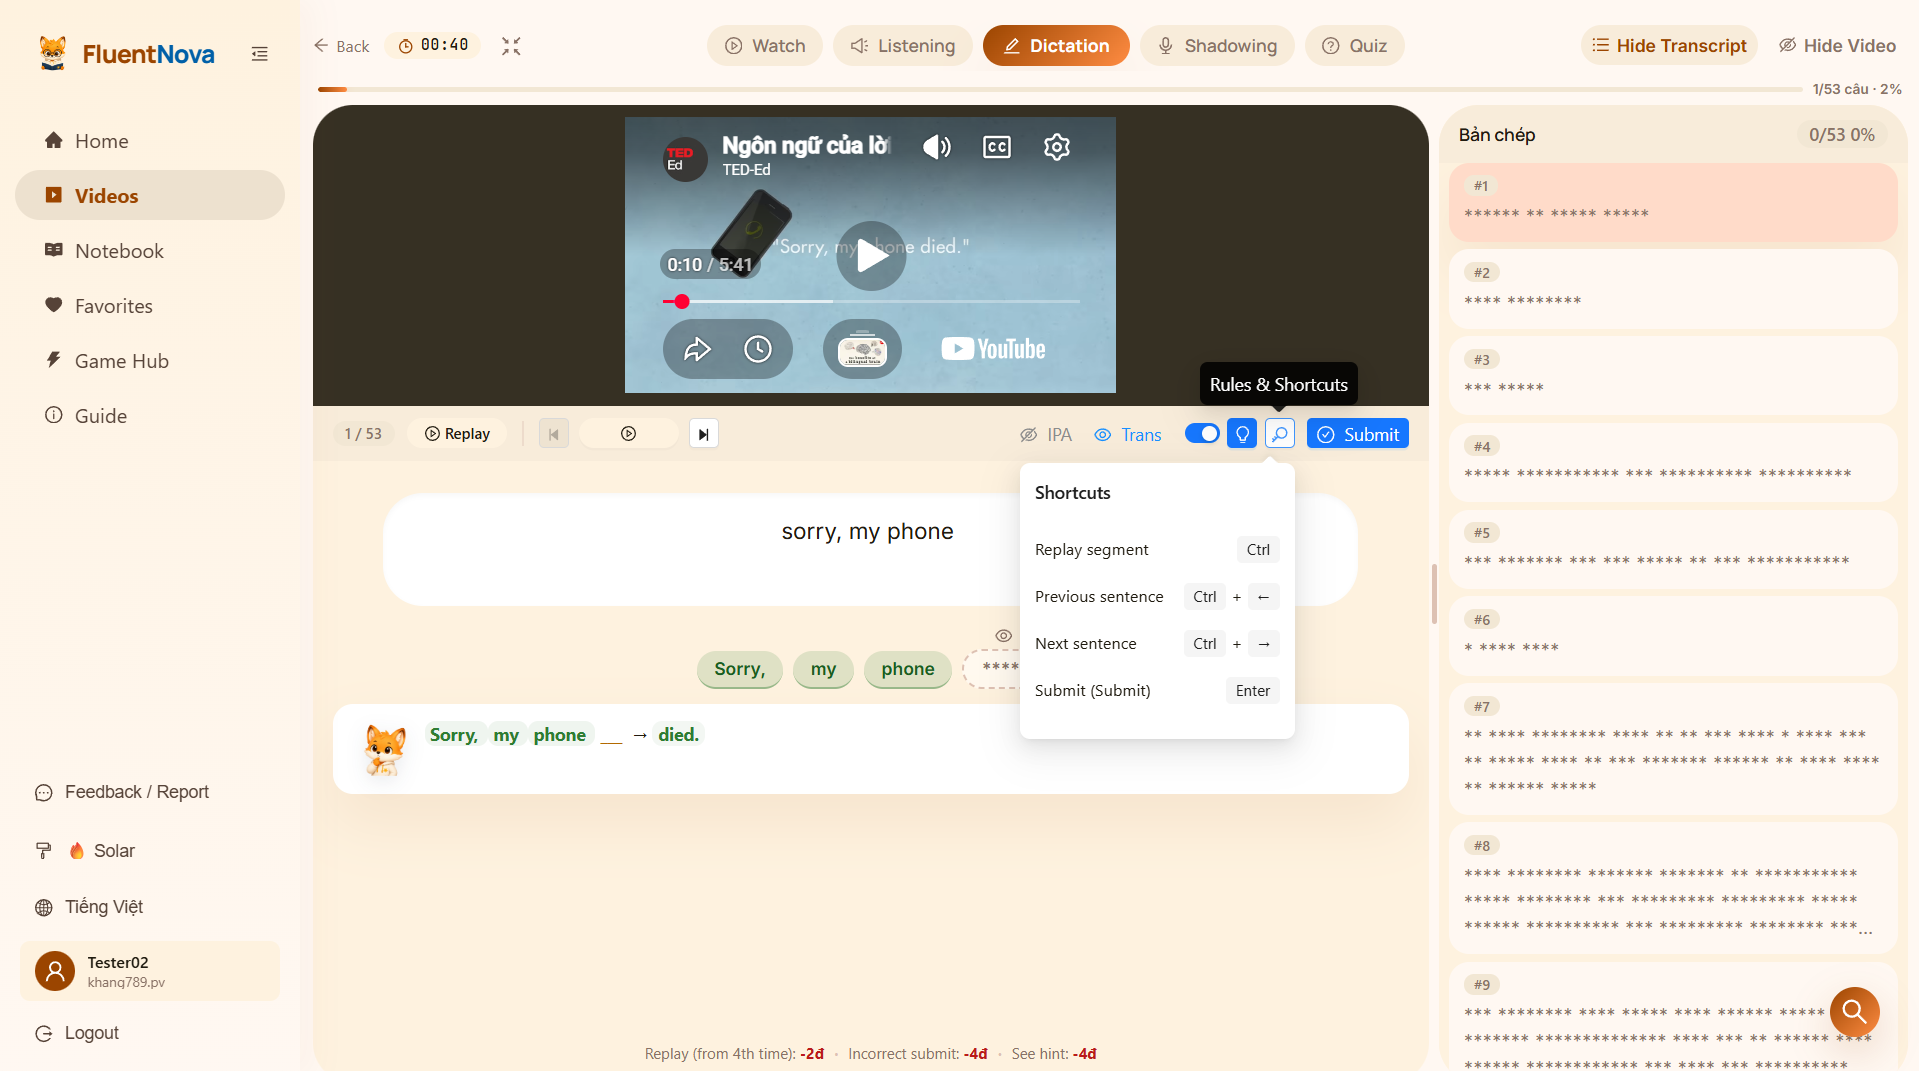Skip to next sentence button
This screenshot has width=1919, height=1071.
(704, 434)
